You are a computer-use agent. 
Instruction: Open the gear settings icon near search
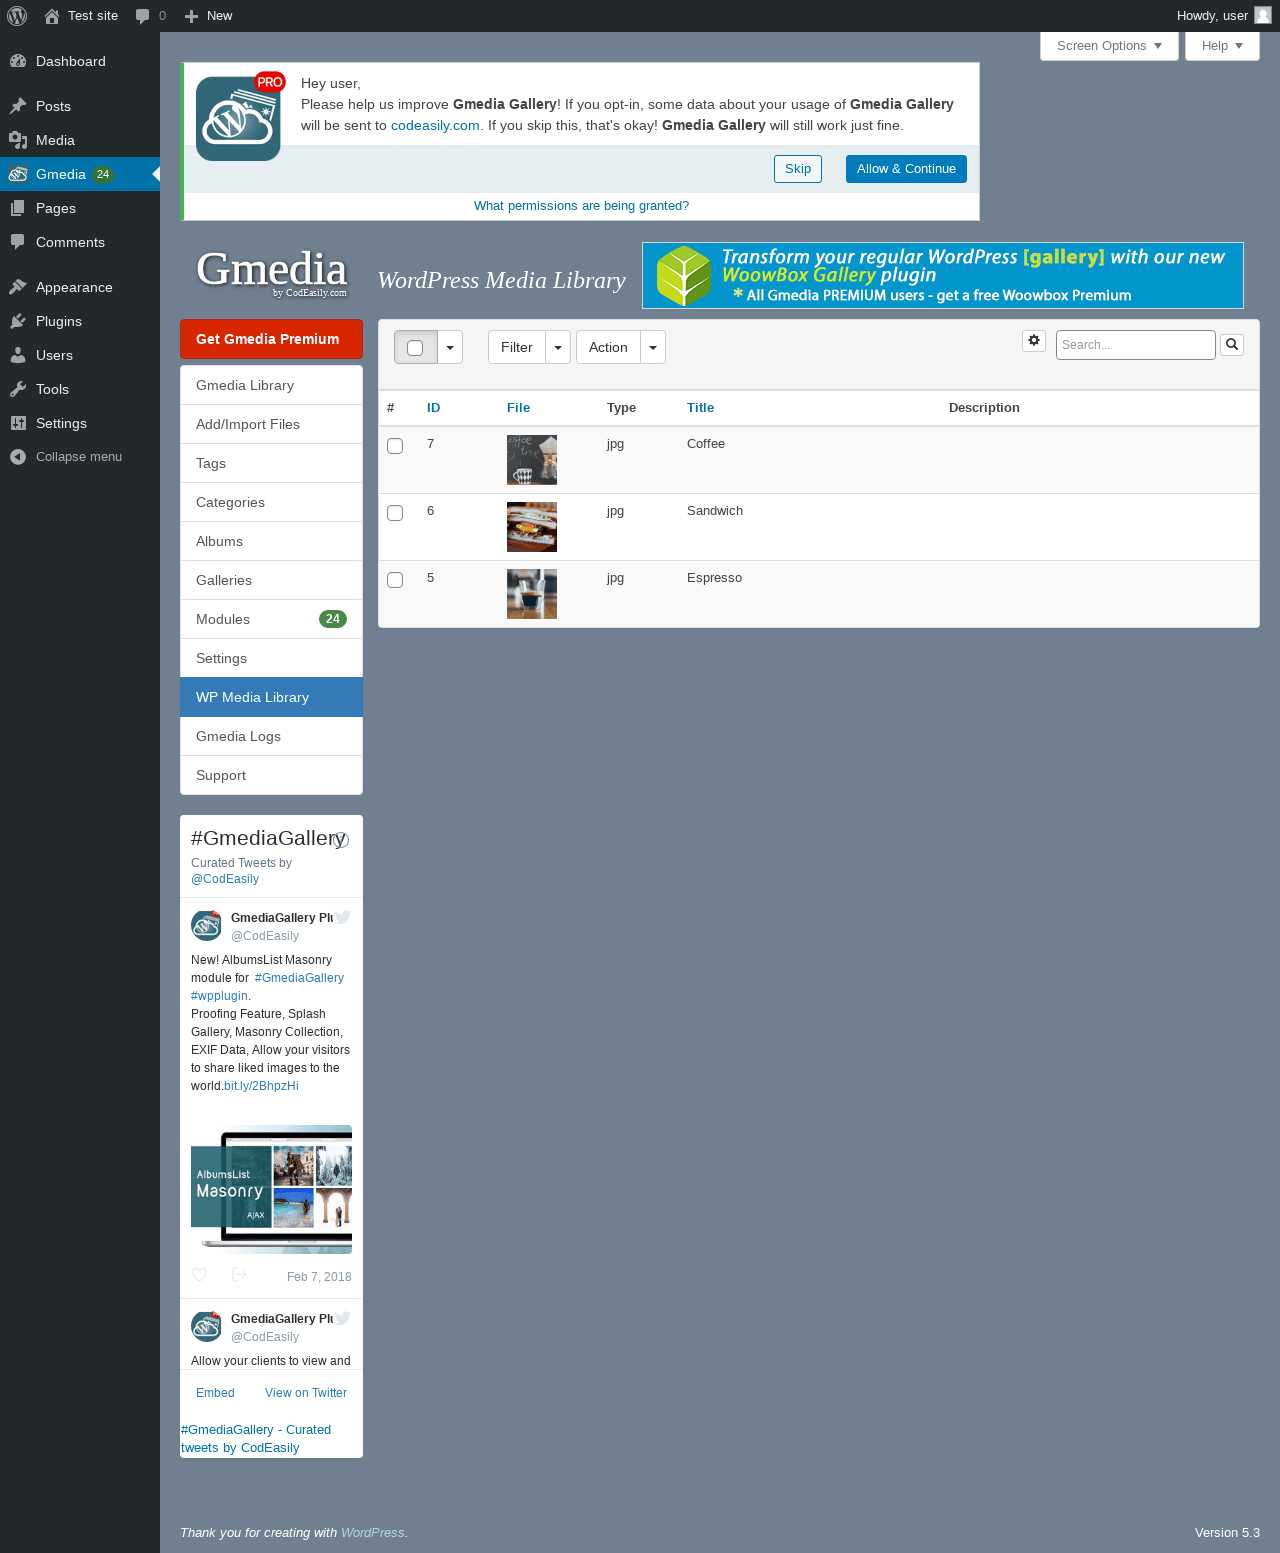click(1034, 341)
